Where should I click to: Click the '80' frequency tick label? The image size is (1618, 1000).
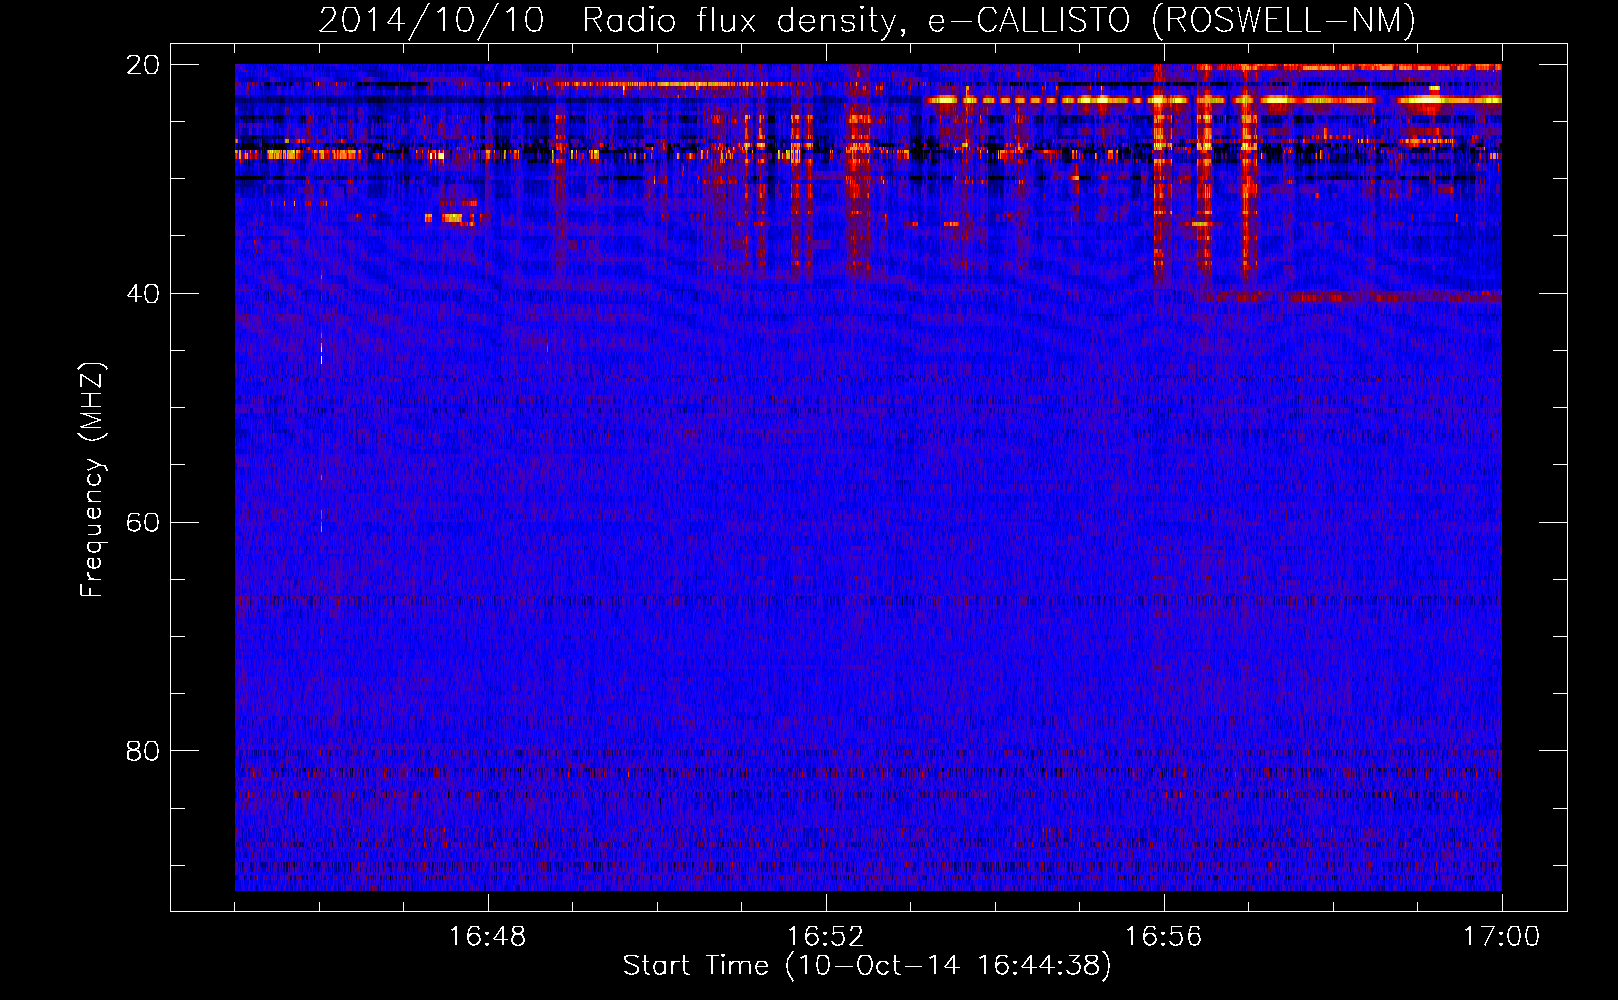pos(143,751)
